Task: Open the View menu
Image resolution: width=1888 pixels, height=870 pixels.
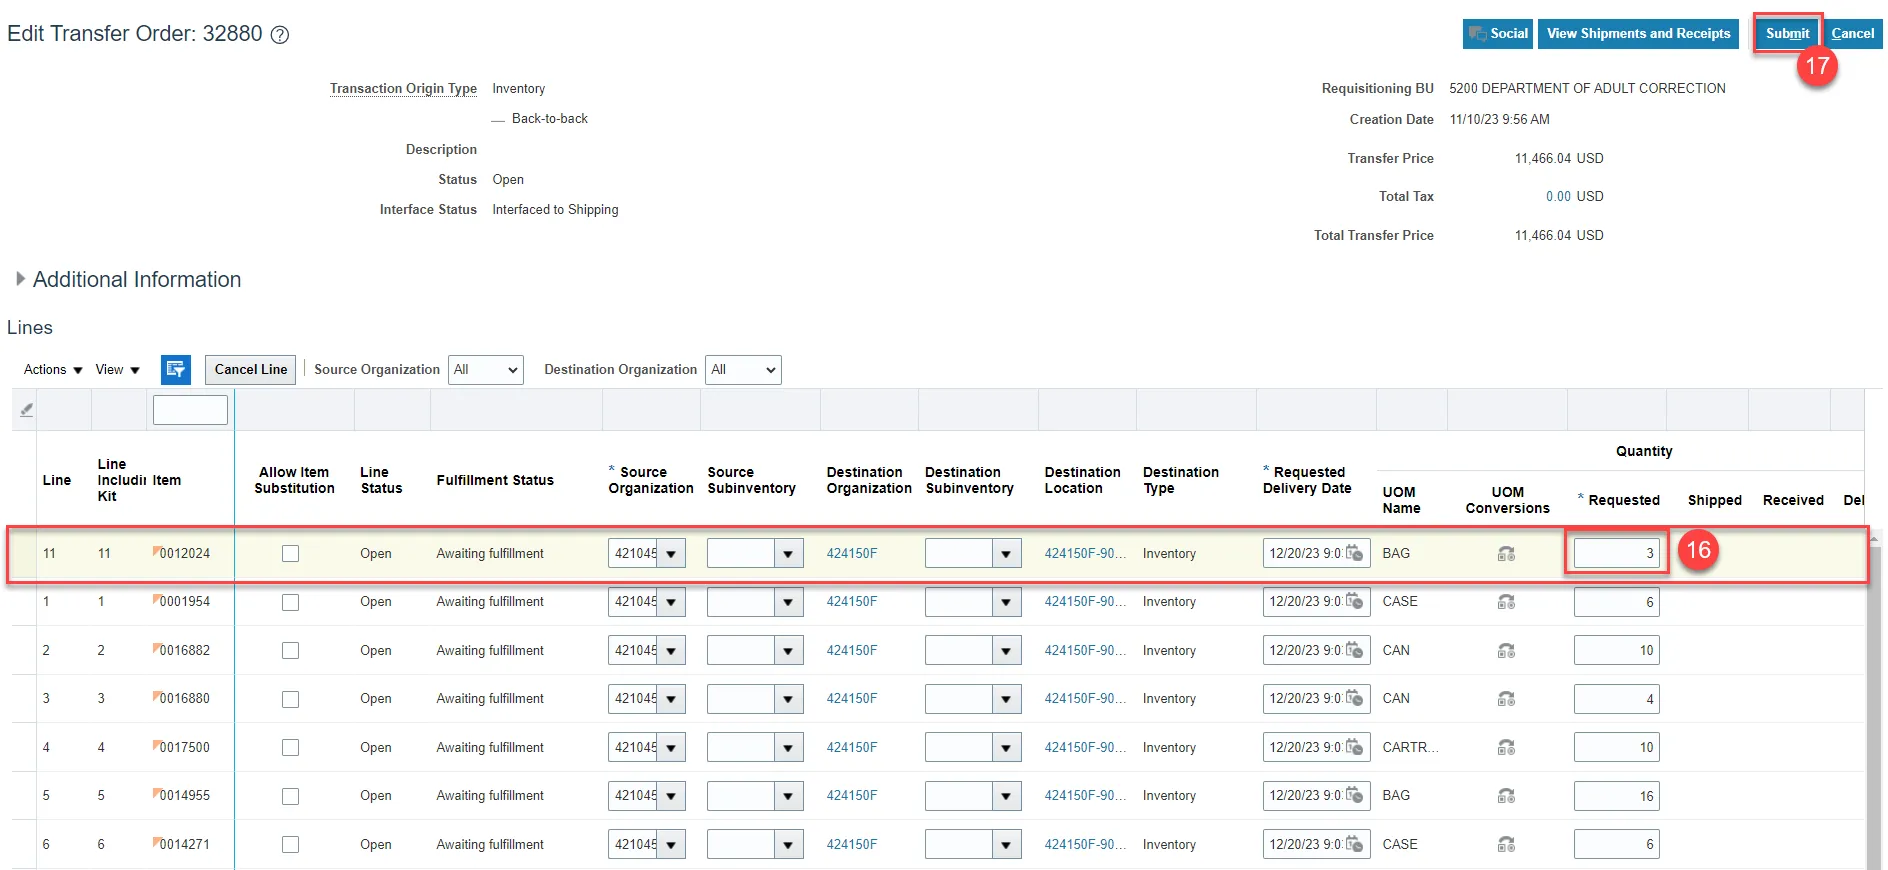Action: pos(117,370)
